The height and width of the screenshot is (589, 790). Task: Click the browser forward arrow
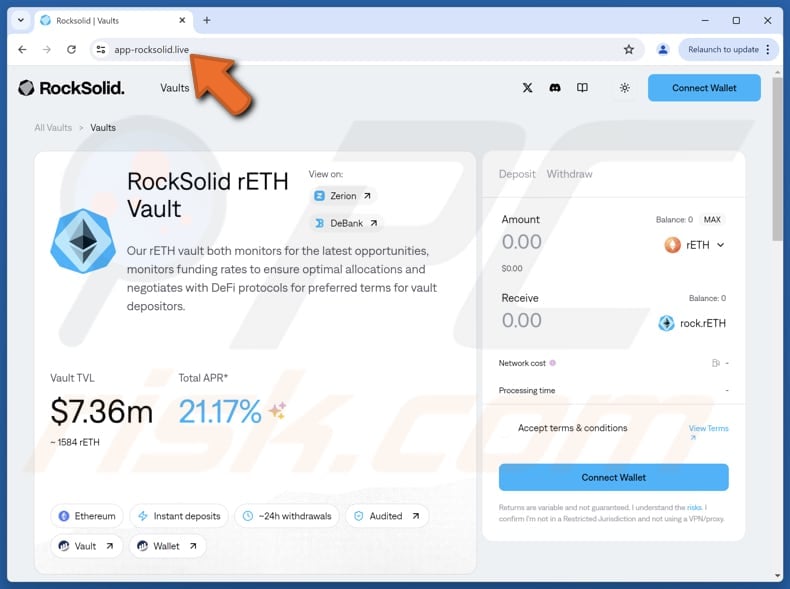point(47,49)
